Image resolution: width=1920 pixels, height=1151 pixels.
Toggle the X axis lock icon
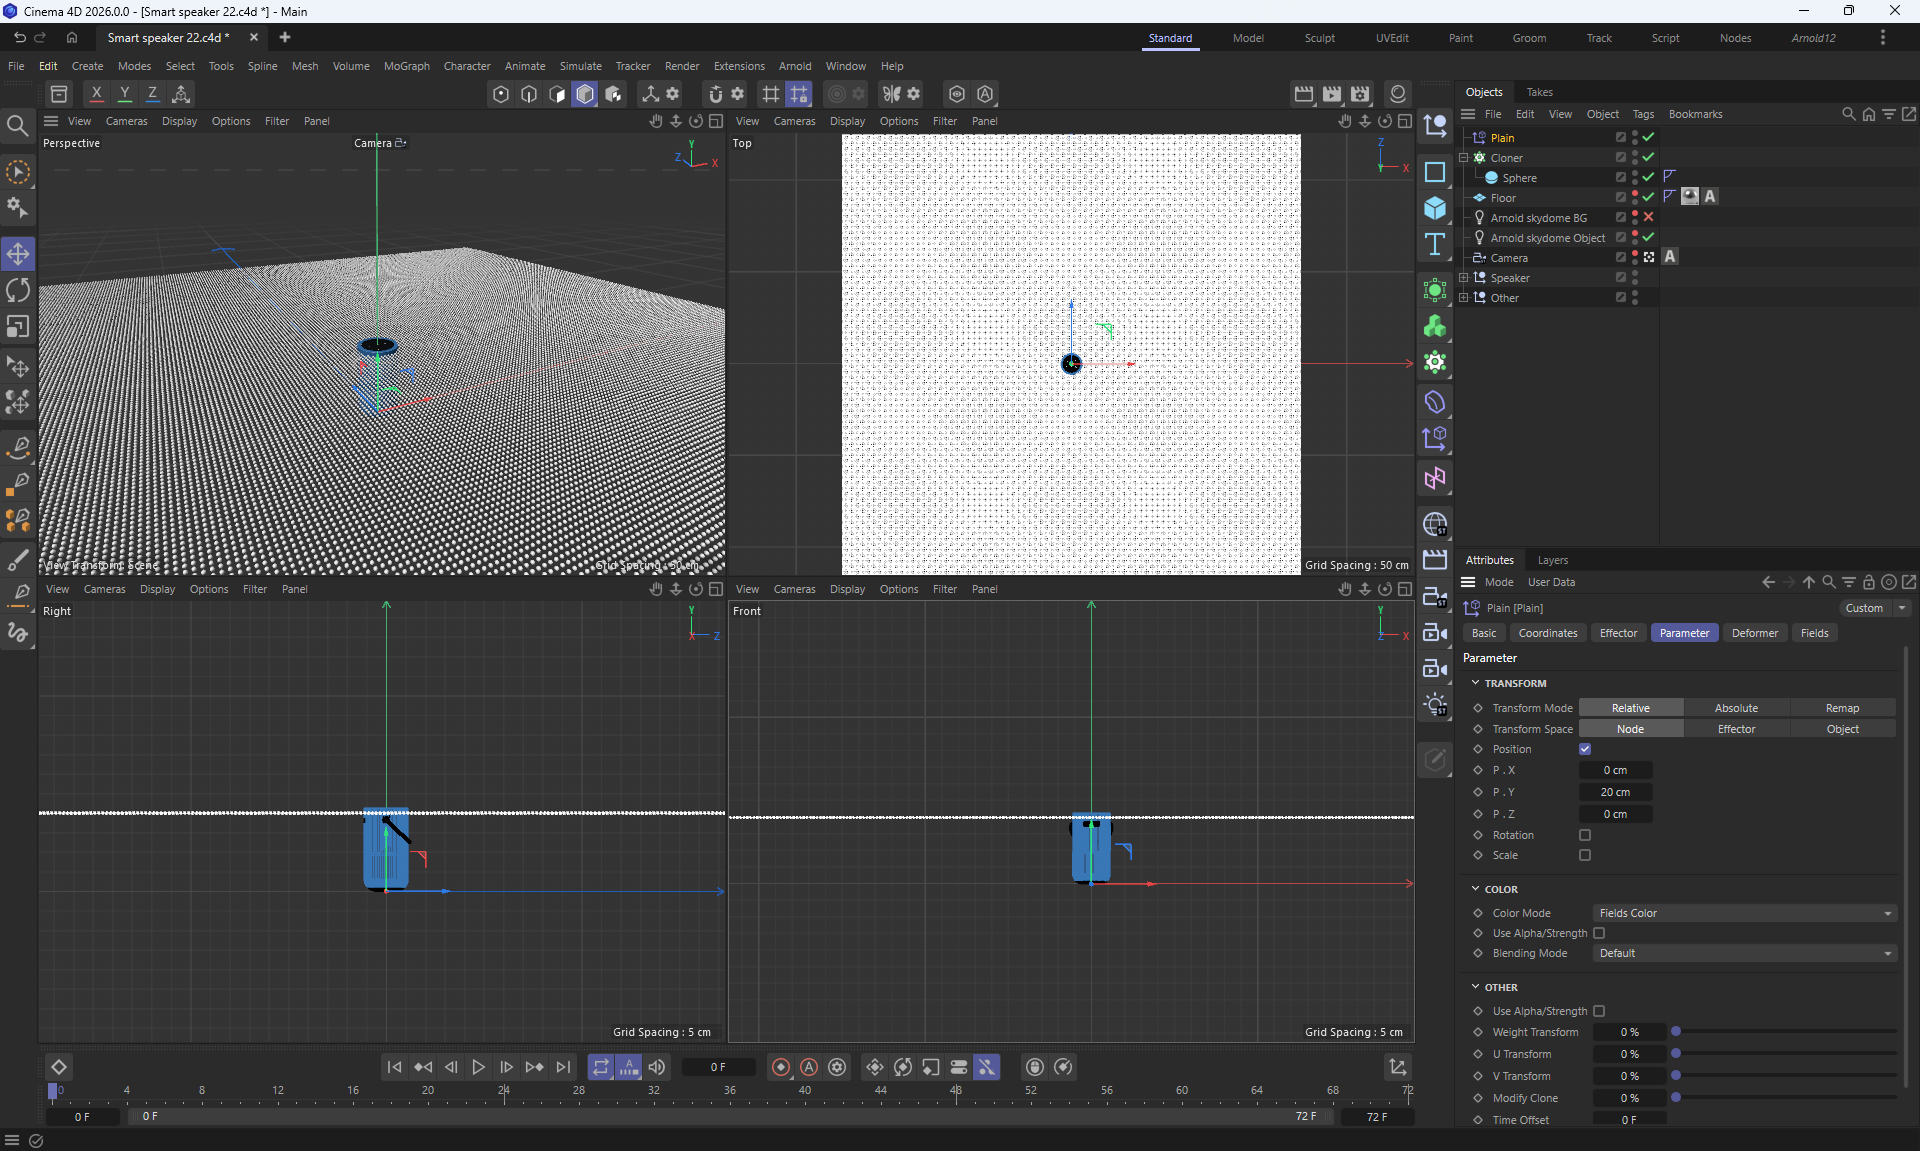(x=96, y=94)
